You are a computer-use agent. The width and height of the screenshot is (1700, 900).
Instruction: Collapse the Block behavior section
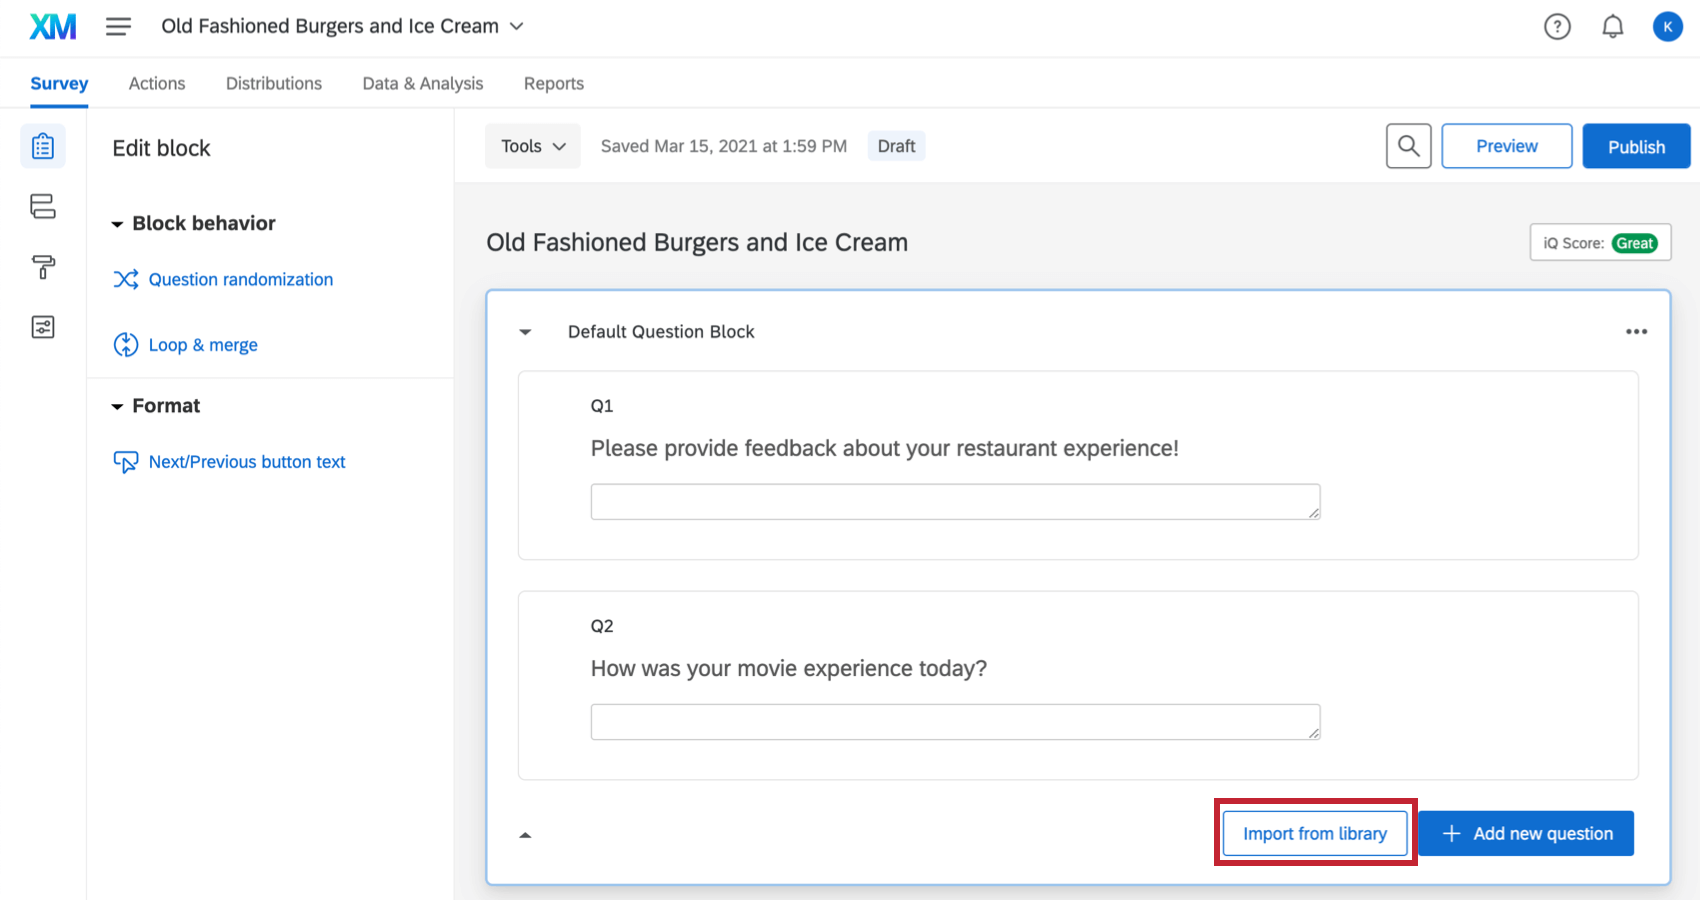pyautogui.click(x=117, y=222)
